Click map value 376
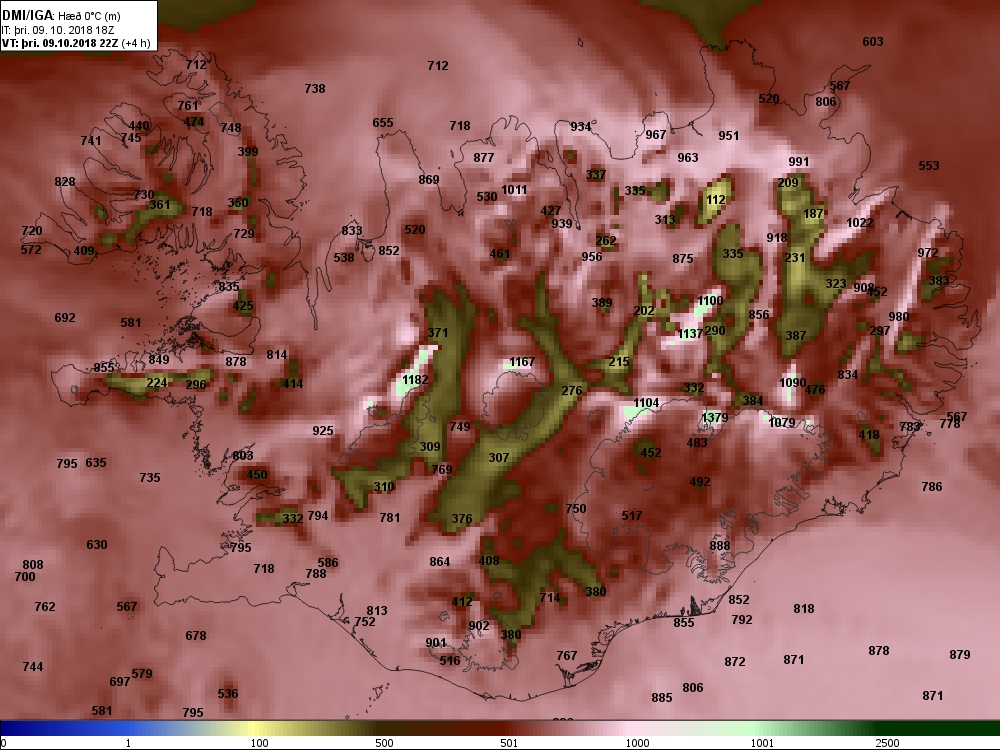 pyautogui.click(x=462, y=518)
